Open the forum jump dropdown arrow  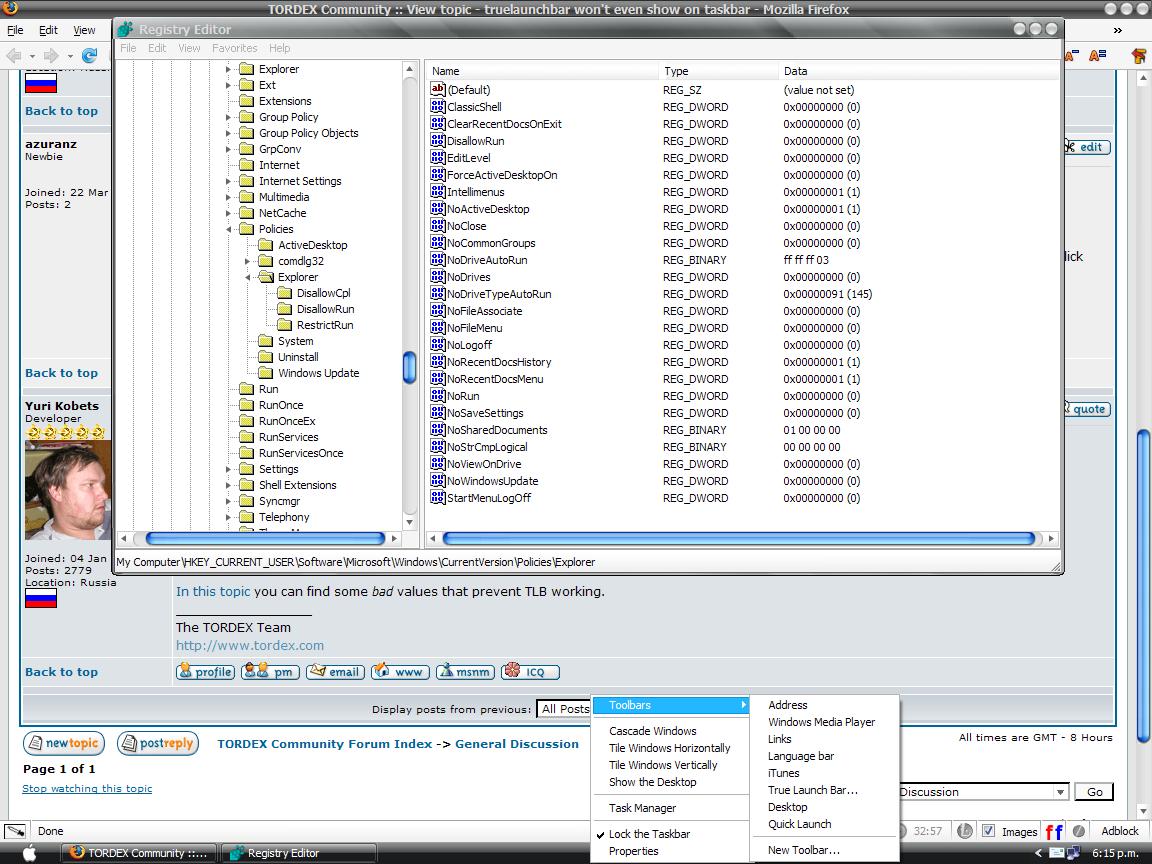pos(1060,792)
